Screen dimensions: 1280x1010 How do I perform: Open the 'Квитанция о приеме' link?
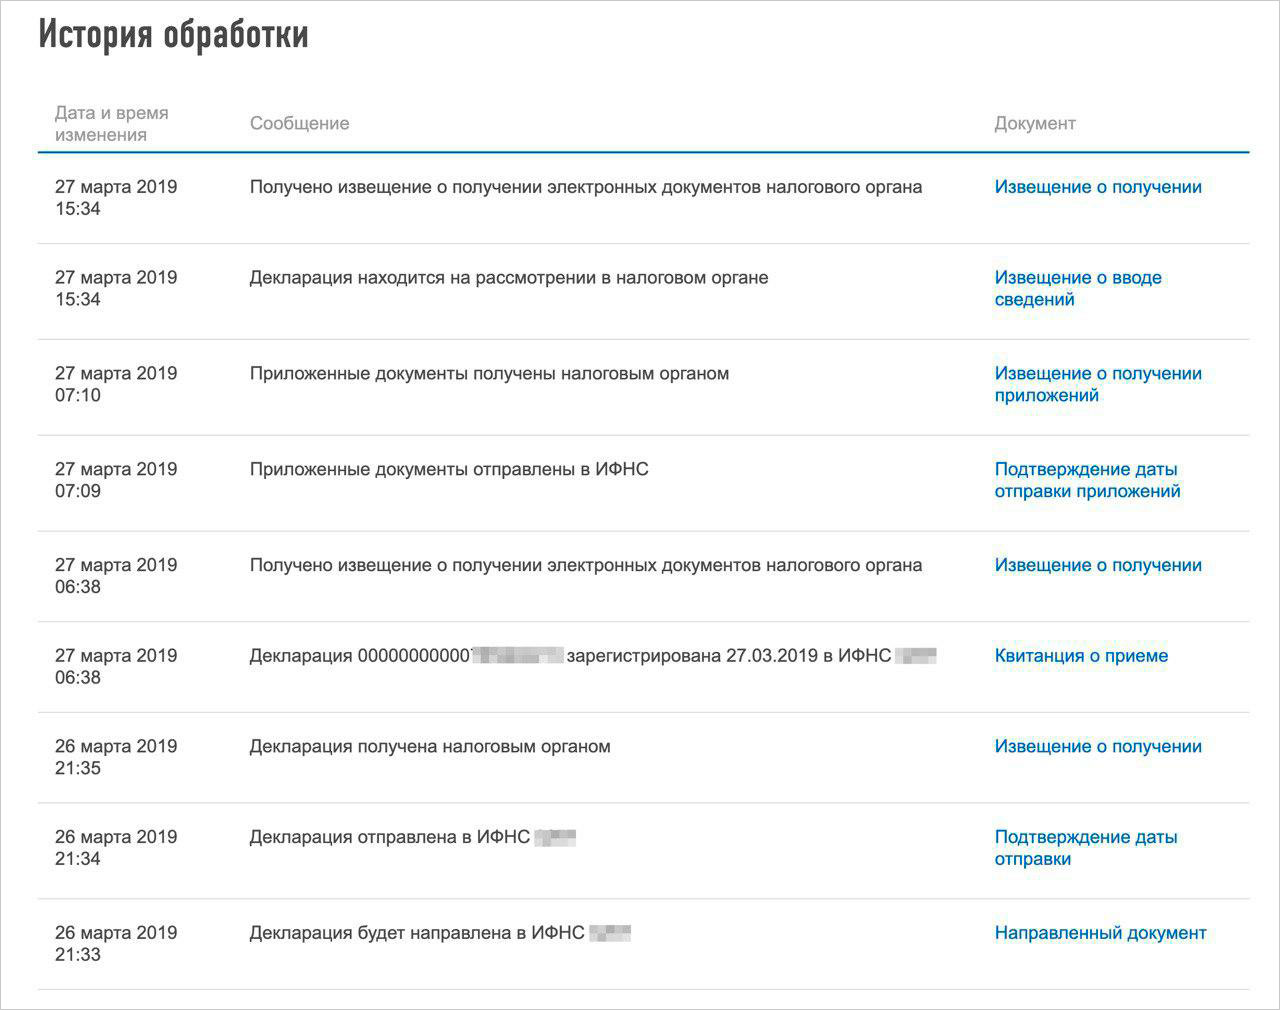(1080, 656)
